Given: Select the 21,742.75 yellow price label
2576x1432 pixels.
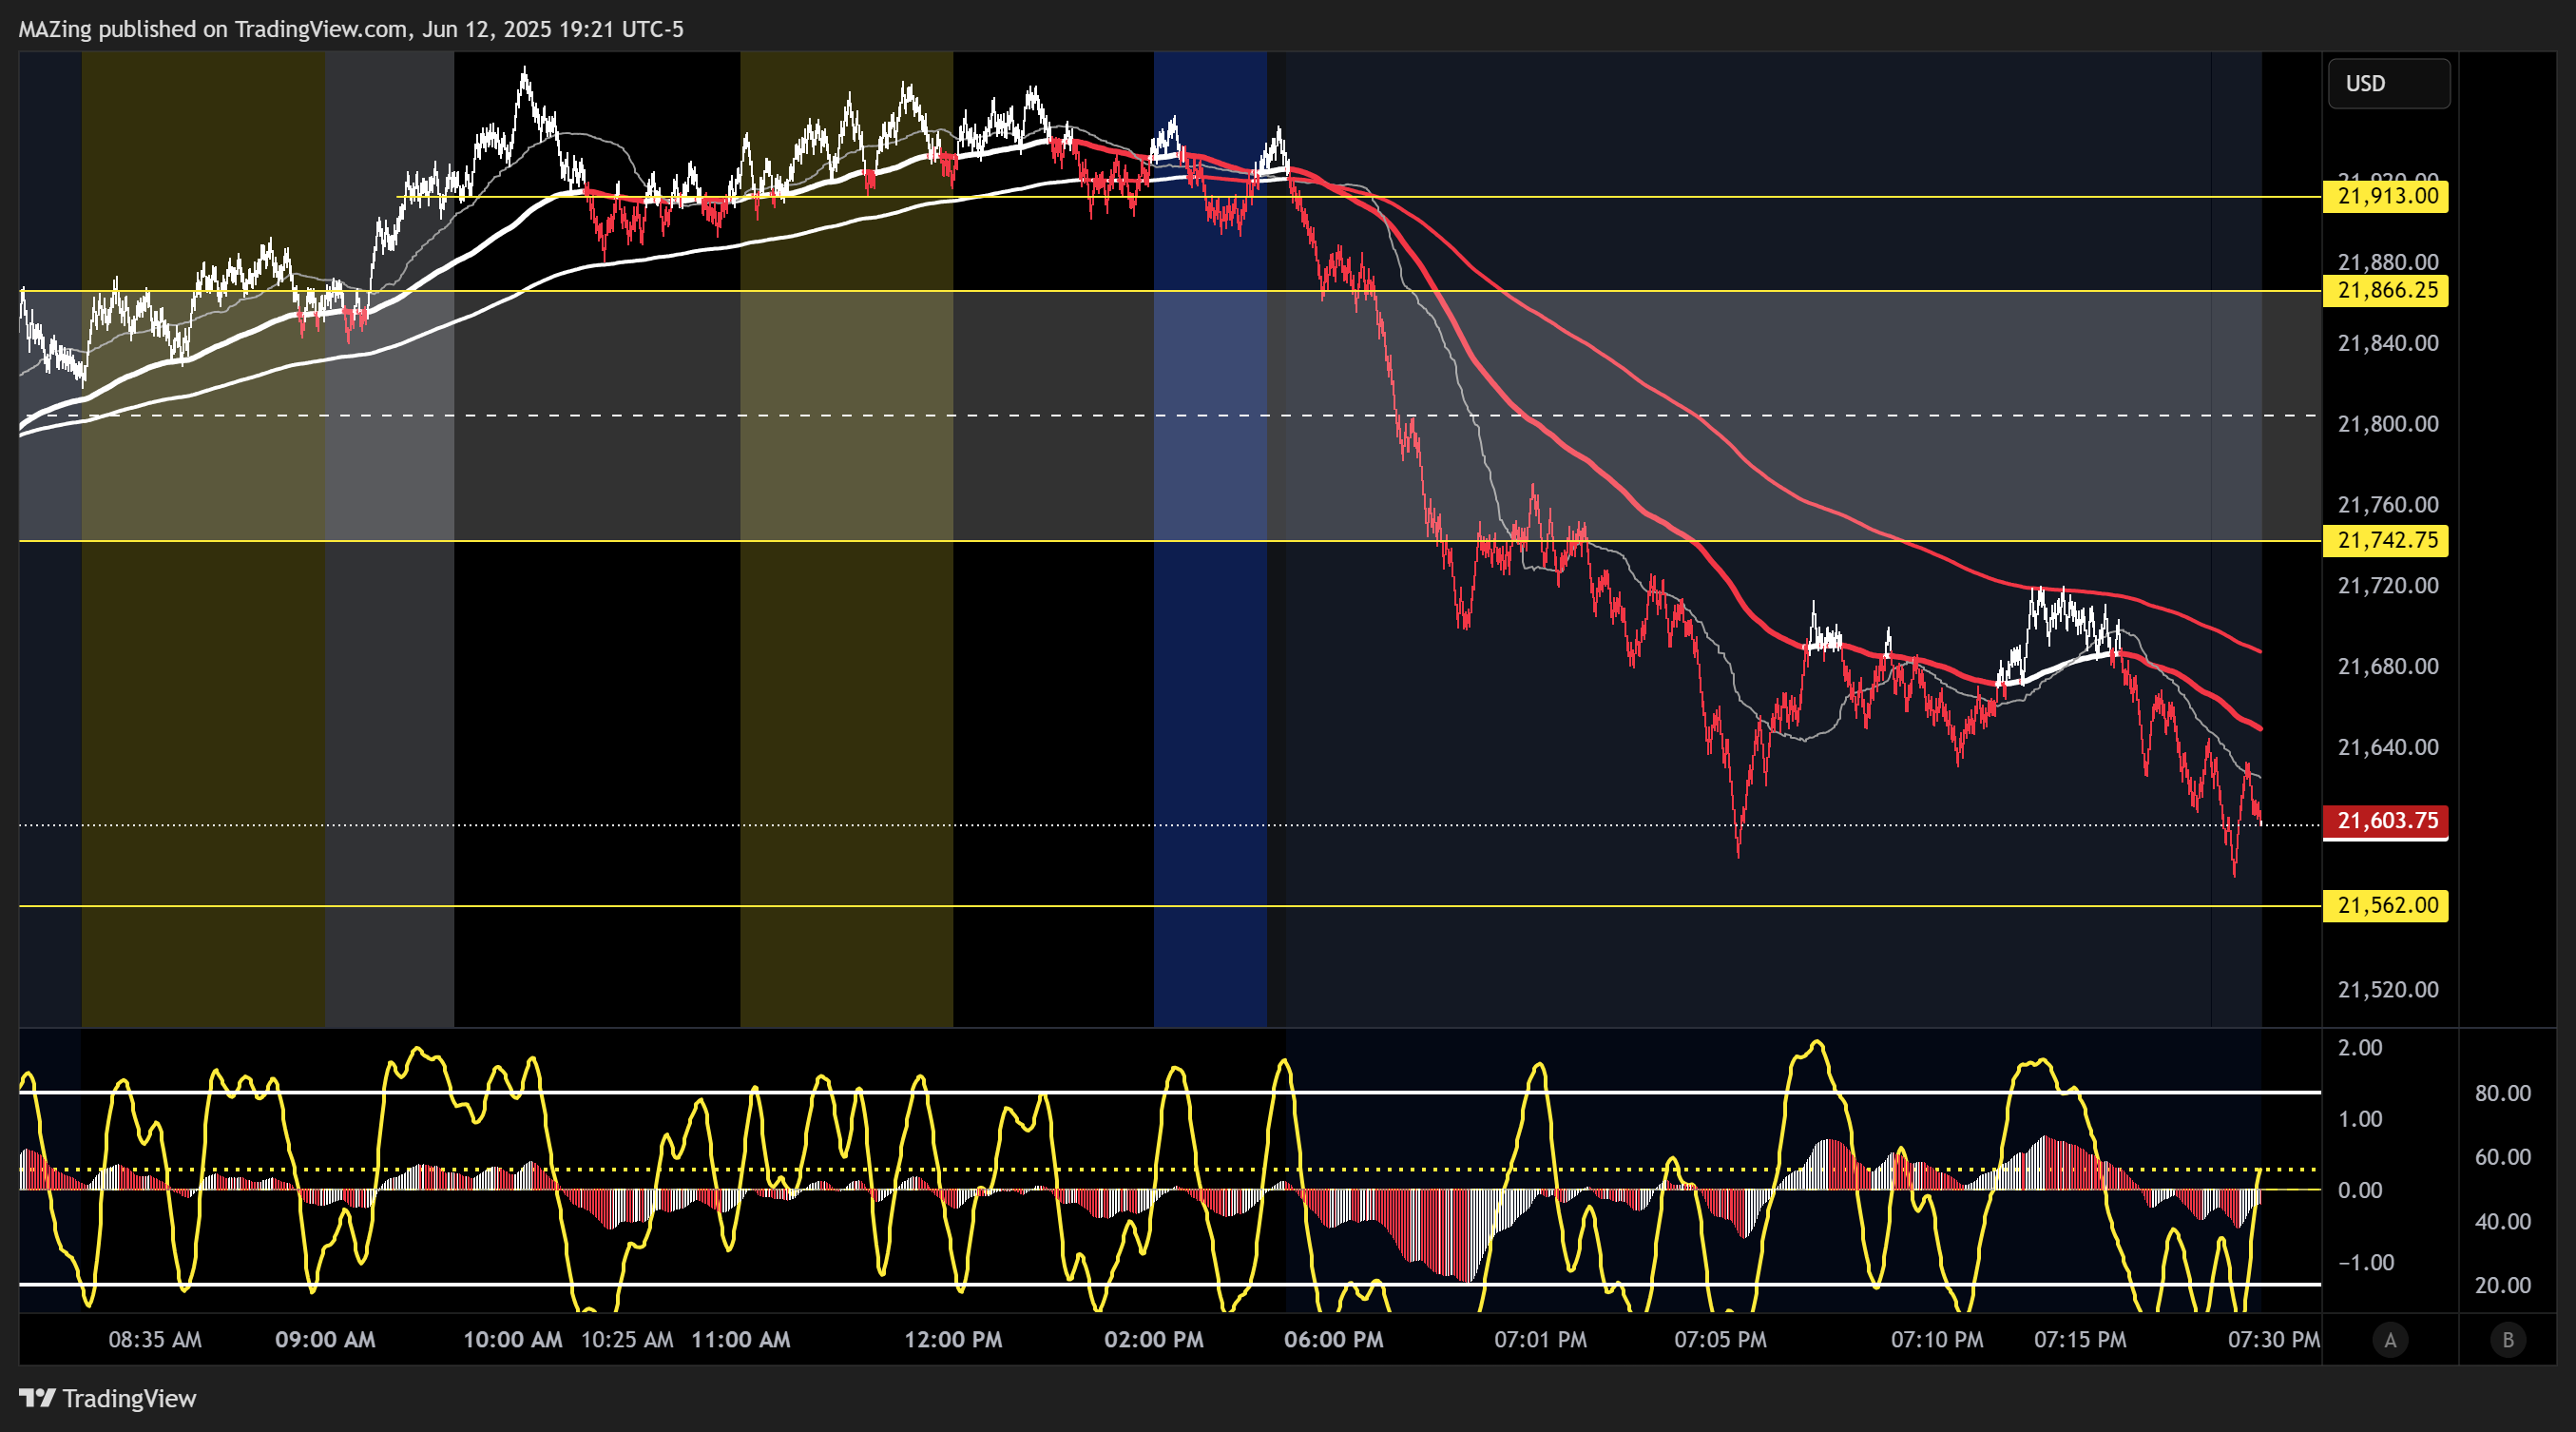Looking at the screenshot, I should click(x=2385, y=541).
